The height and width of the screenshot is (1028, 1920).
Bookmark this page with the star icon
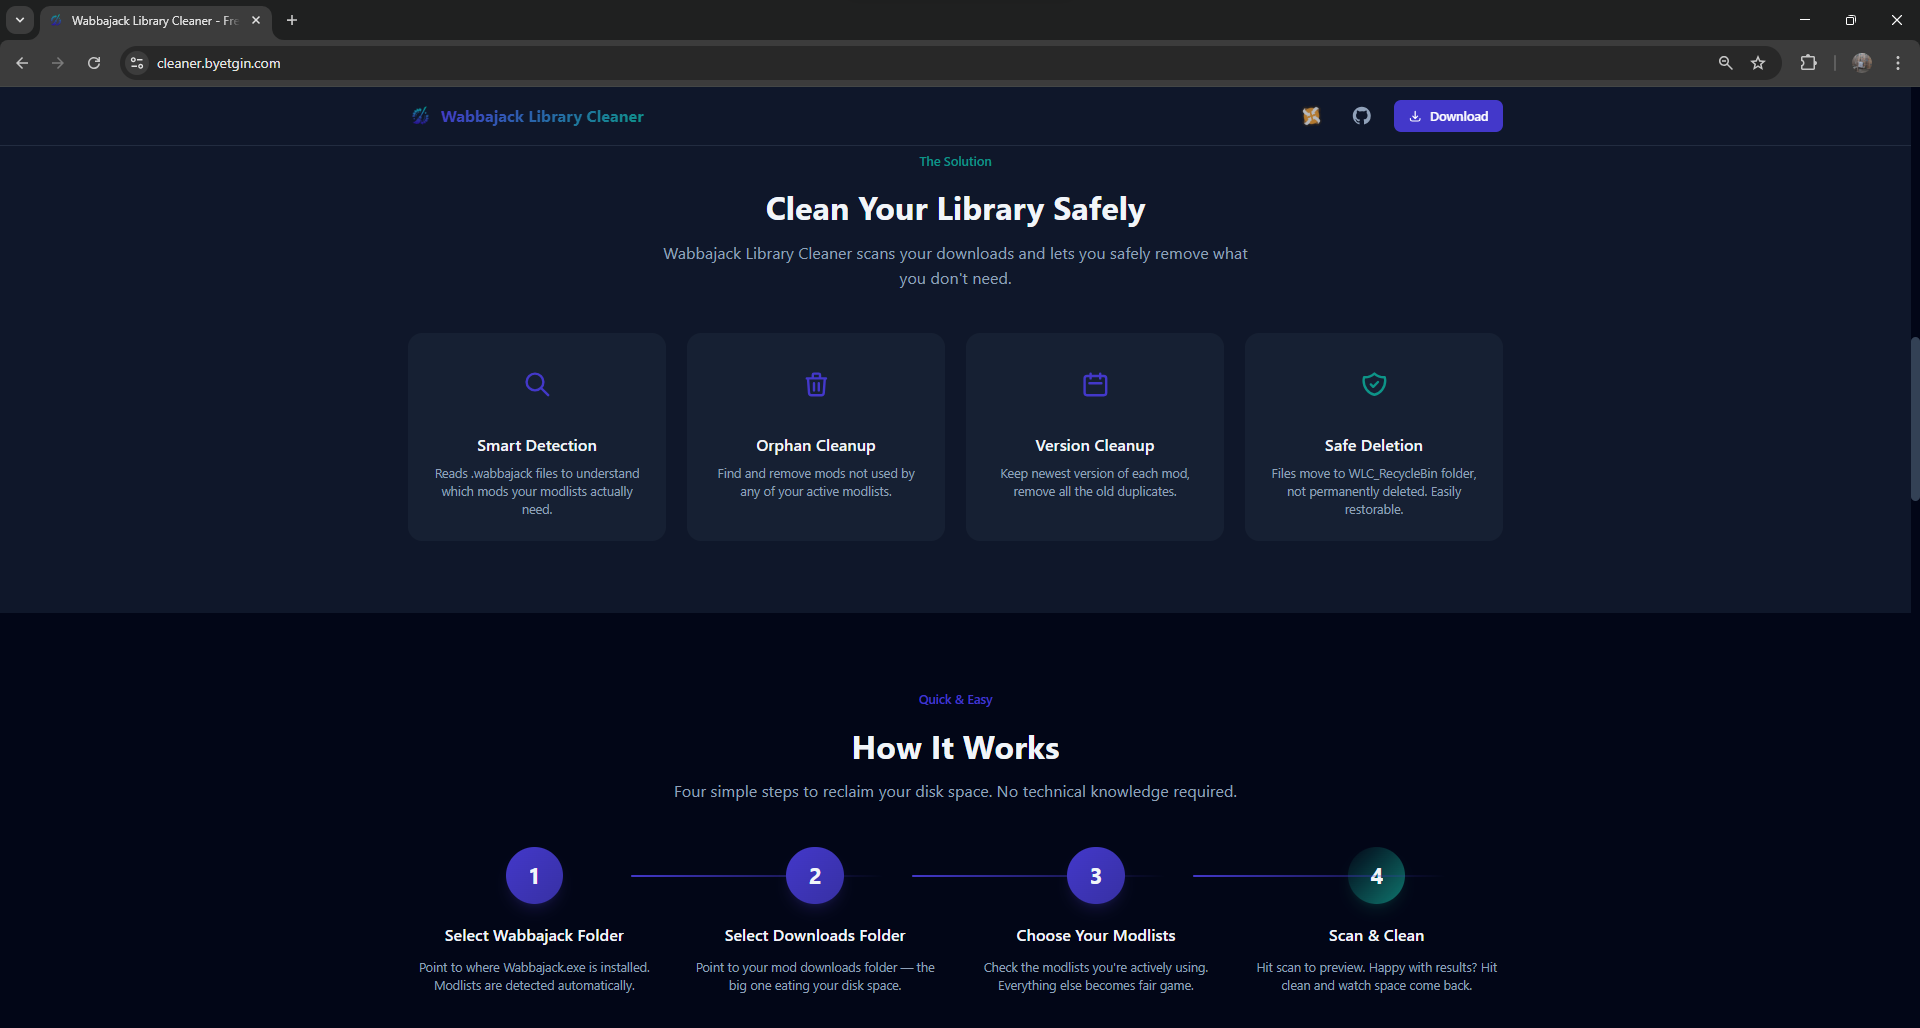point(1758,63)
